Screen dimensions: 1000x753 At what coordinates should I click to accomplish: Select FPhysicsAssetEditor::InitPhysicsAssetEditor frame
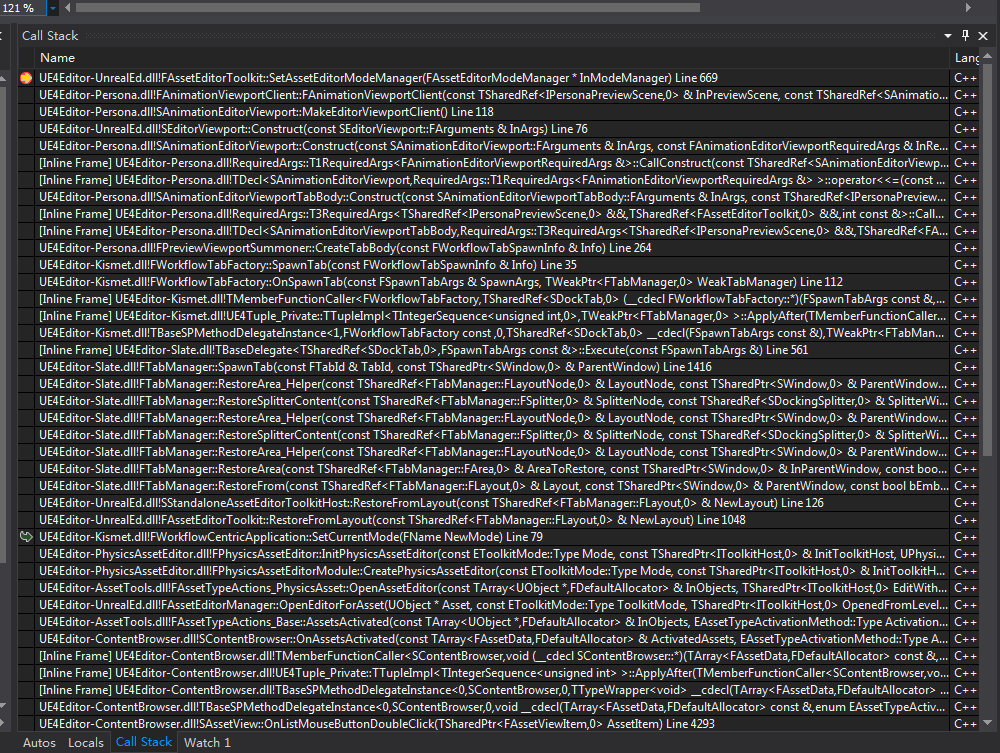[x=493, y=554]
